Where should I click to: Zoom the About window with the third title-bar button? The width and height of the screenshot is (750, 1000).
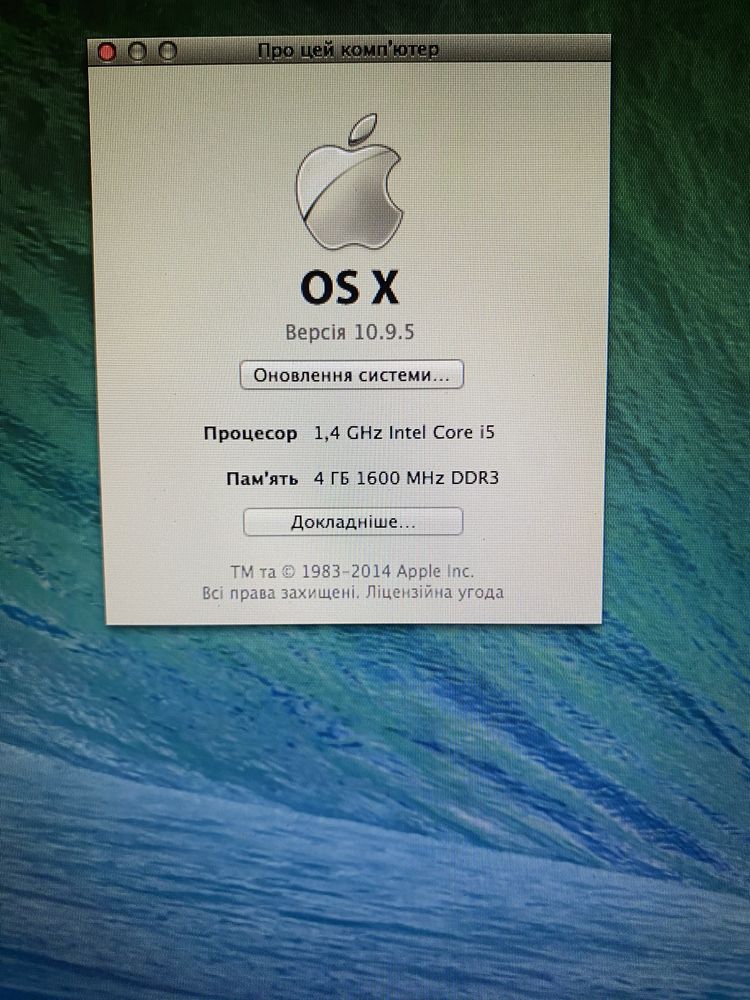tap(167, 50)
